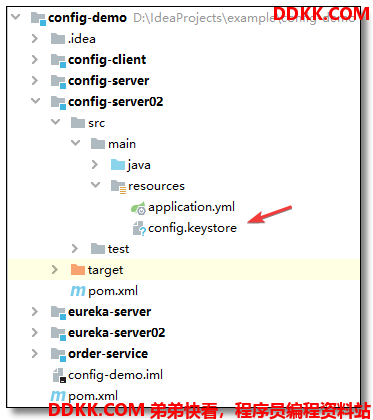Click the eureka-server module folder icon
373x420 pixels.
pyautogui.click(x=58, y=313)
